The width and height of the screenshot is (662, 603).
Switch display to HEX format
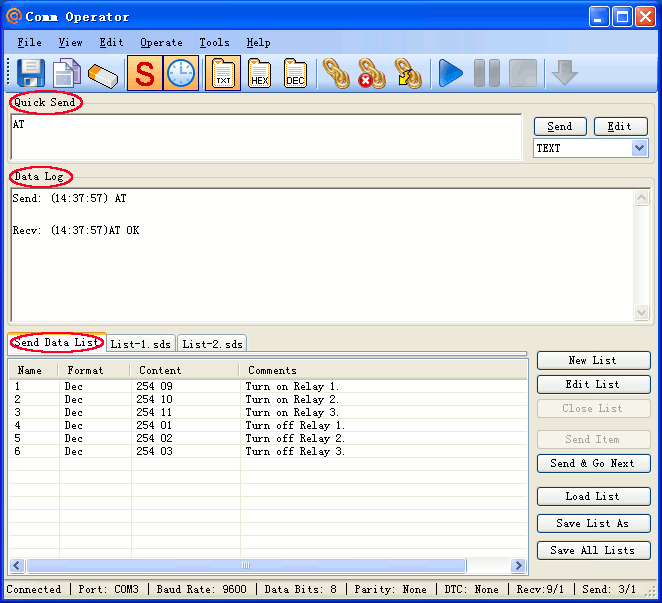[x=259, y=74]
